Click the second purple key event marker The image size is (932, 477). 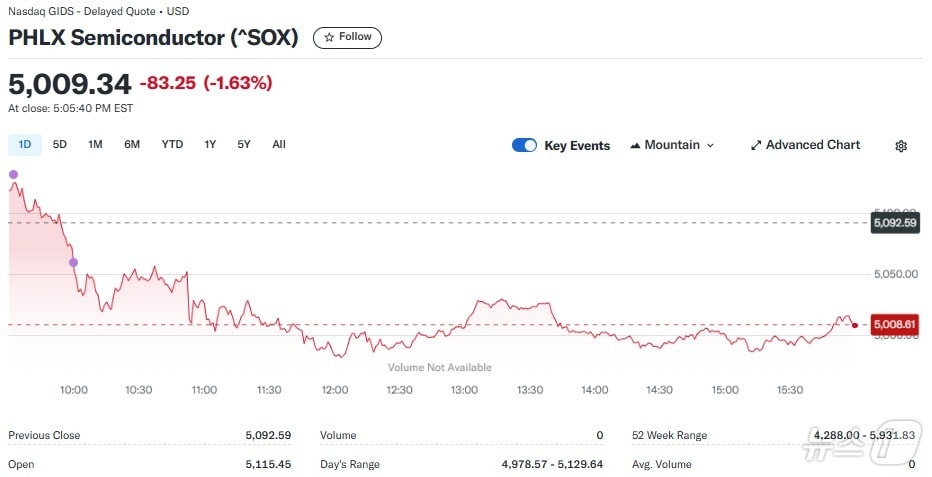pos(73,262)
